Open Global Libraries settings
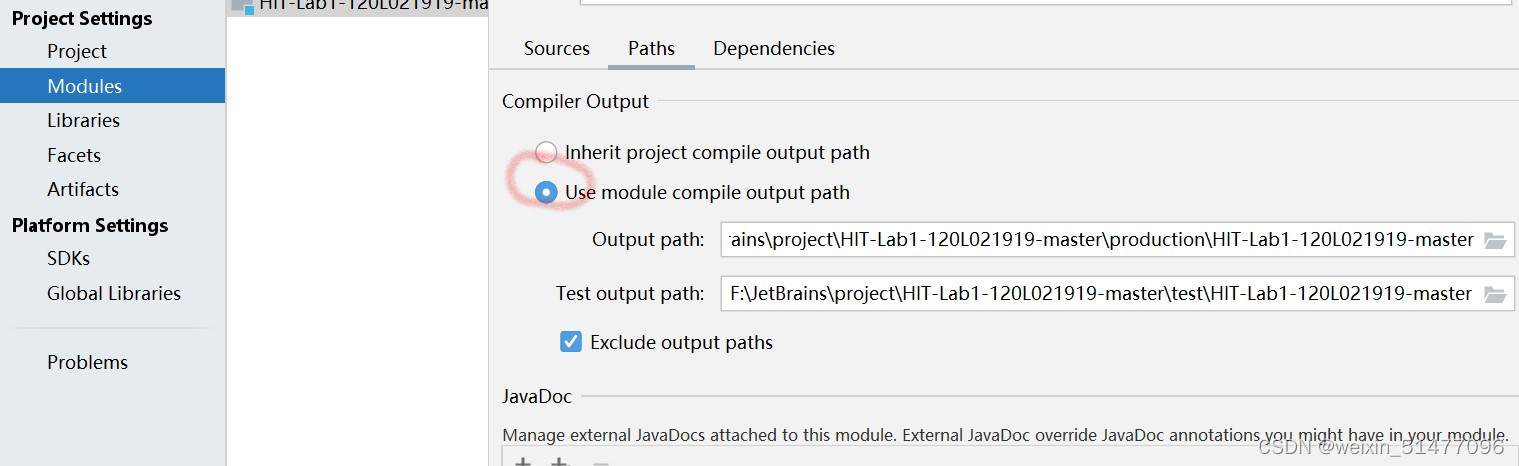This screenshot has width=1519, height=466. point(114,293)
